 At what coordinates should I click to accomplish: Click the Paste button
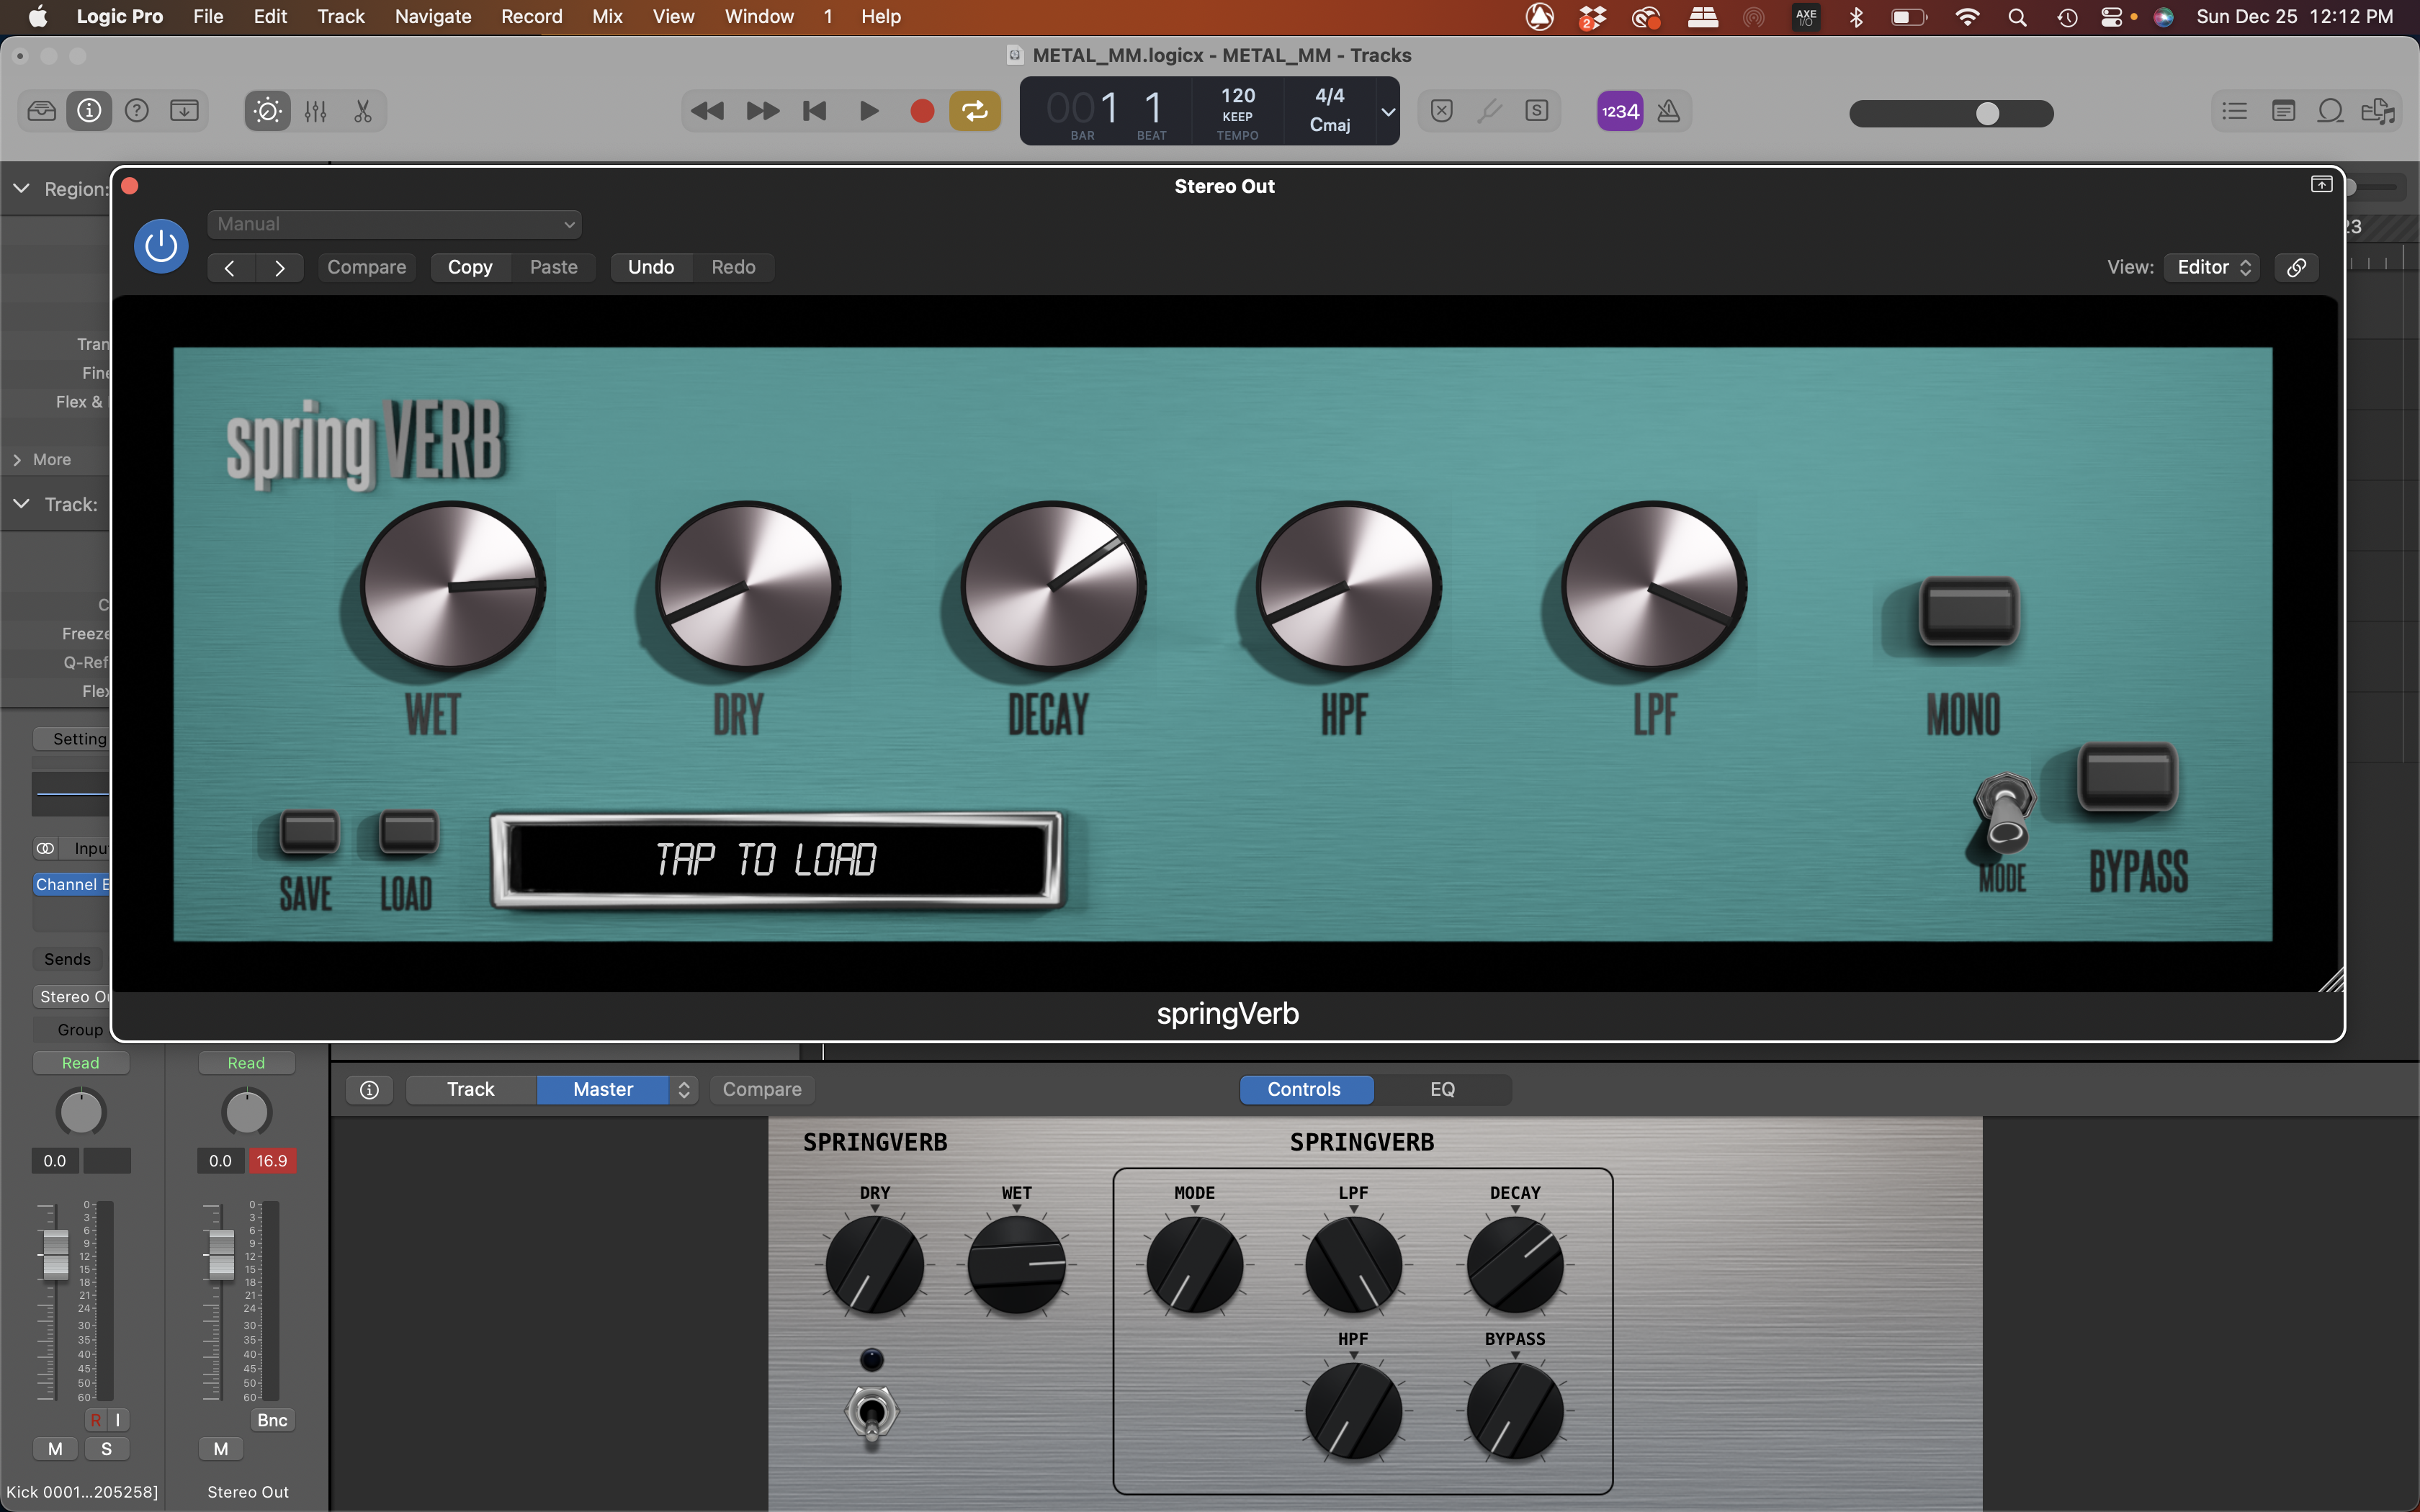pyautogui.click(x=554, y=267)
